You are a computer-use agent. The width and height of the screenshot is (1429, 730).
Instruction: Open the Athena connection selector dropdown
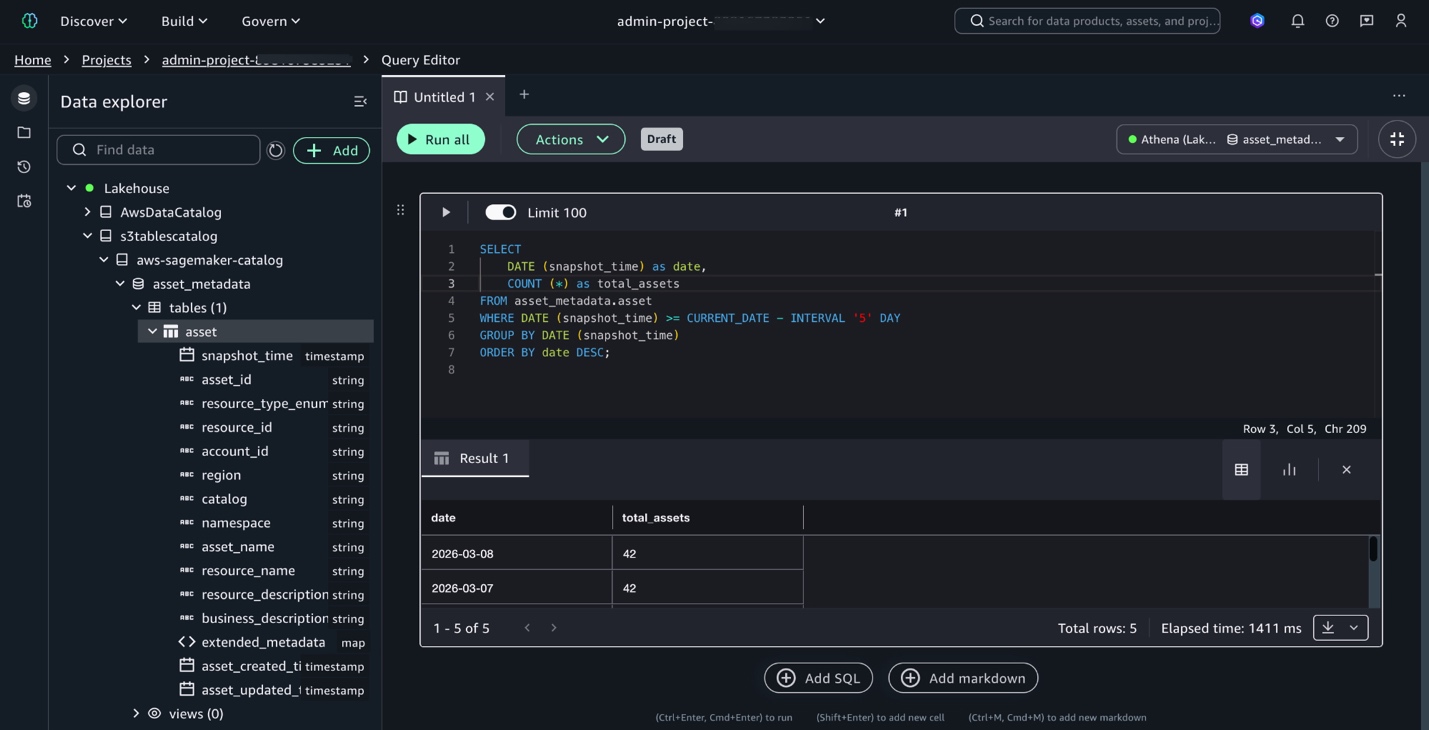tap(1236, 139)
